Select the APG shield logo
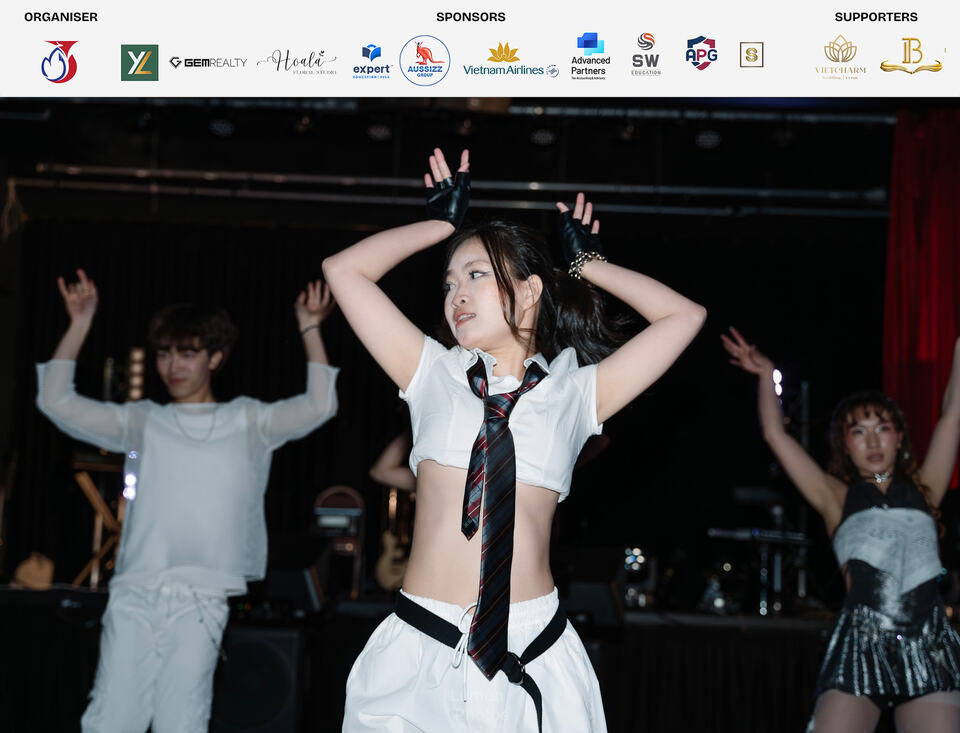This screenshot has height=733, width=960. pos(701,53)
